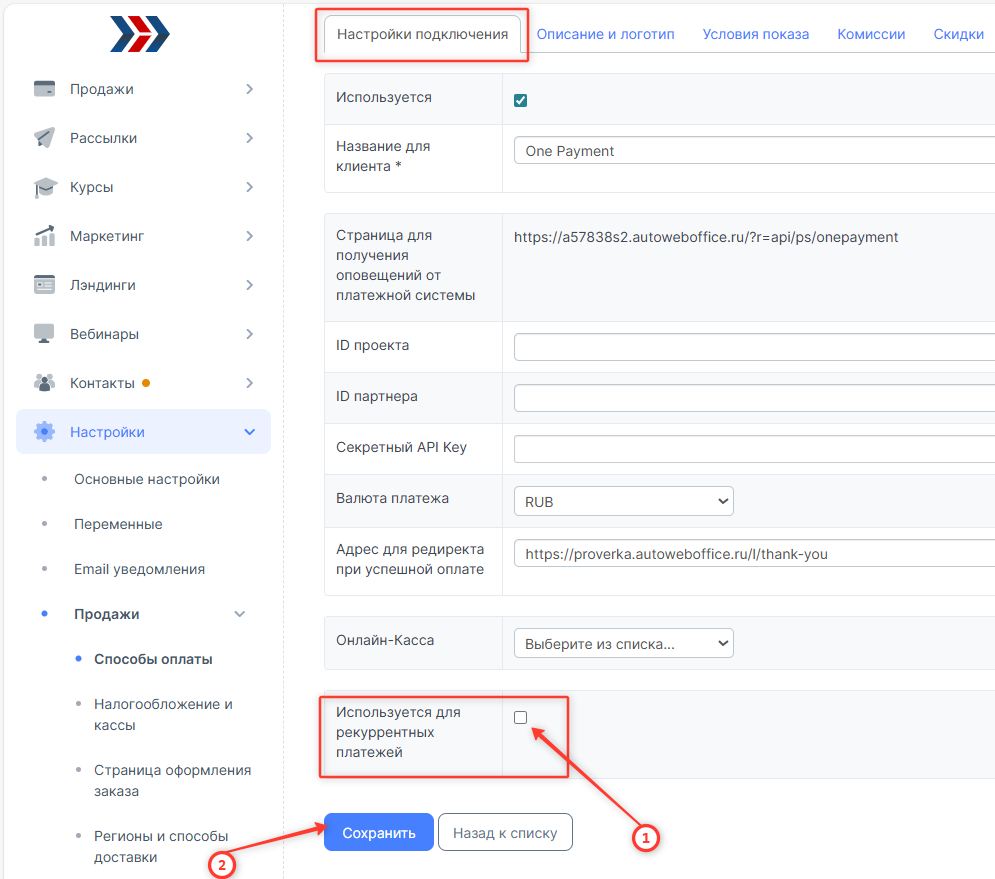The image size is (995, 879).
Task: Collapse the Продажи submenu chevron under Настройки
Action: 240,614
